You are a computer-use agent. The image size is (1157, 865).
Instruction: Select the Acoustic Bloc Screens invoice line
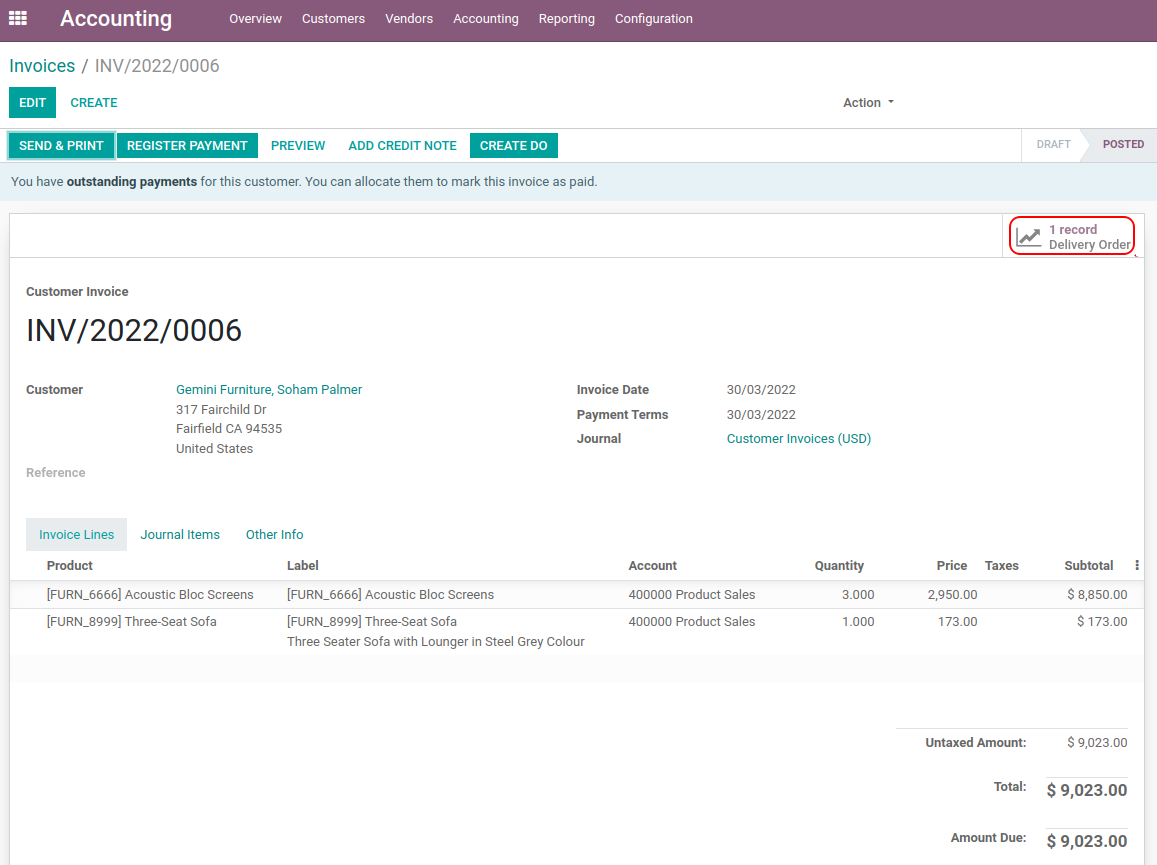pos(150,595)
